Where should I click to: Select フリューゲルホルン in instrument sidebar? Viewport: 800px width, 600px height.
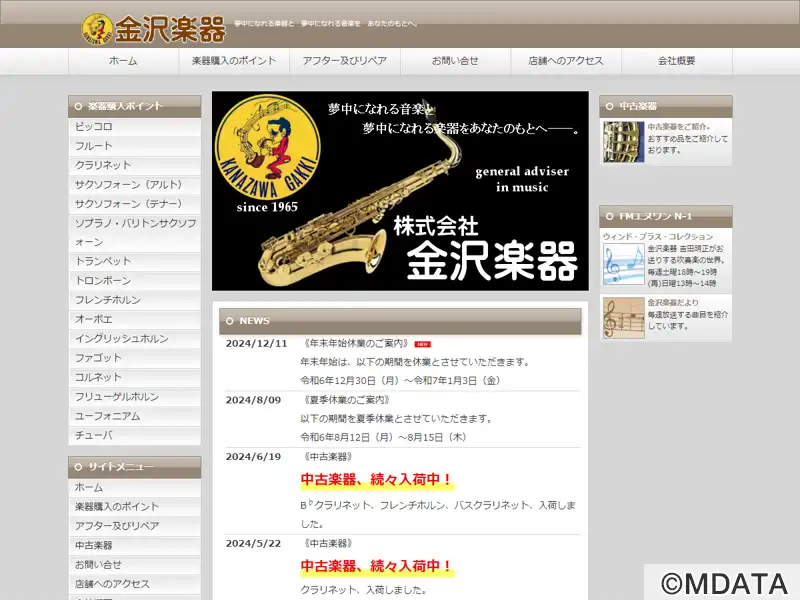[x=135, y=397]
